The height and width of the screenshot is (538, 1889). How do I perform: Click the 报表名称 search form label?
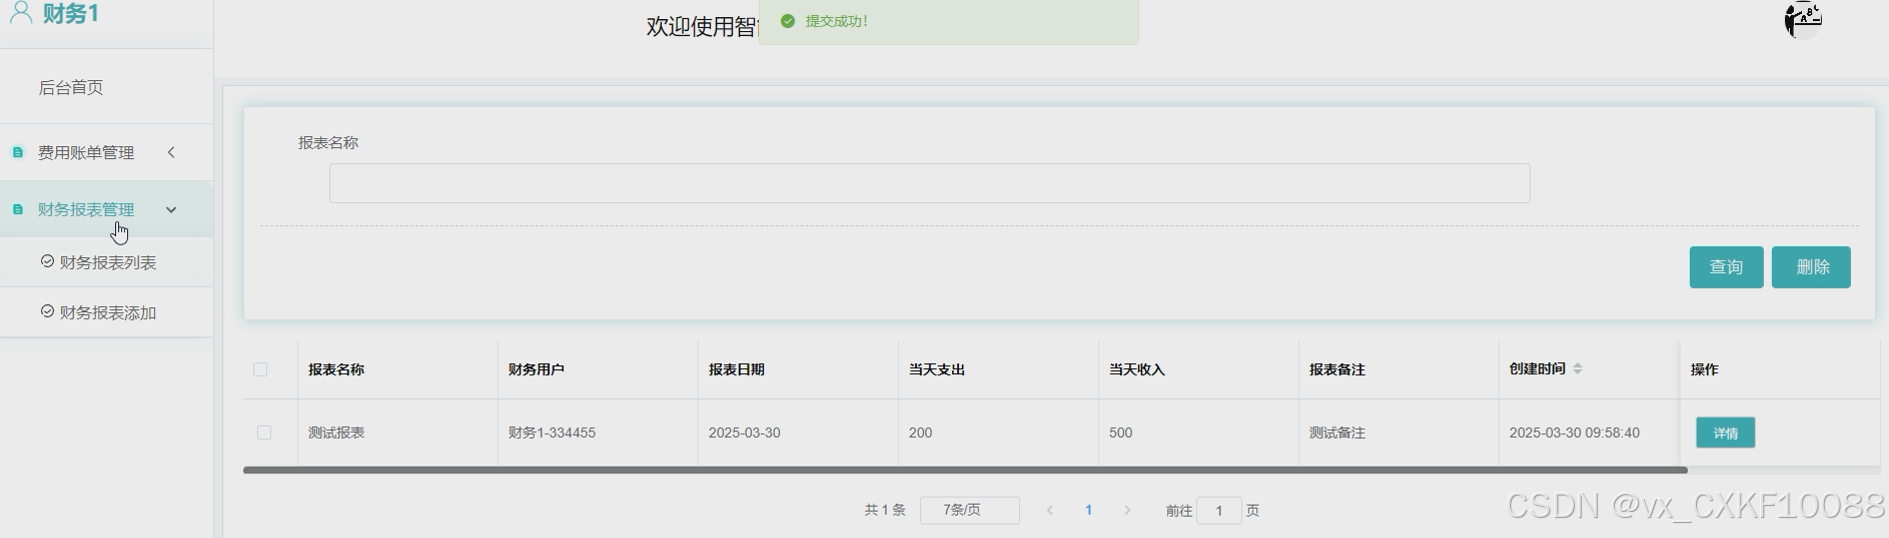(x=328, y=143)
